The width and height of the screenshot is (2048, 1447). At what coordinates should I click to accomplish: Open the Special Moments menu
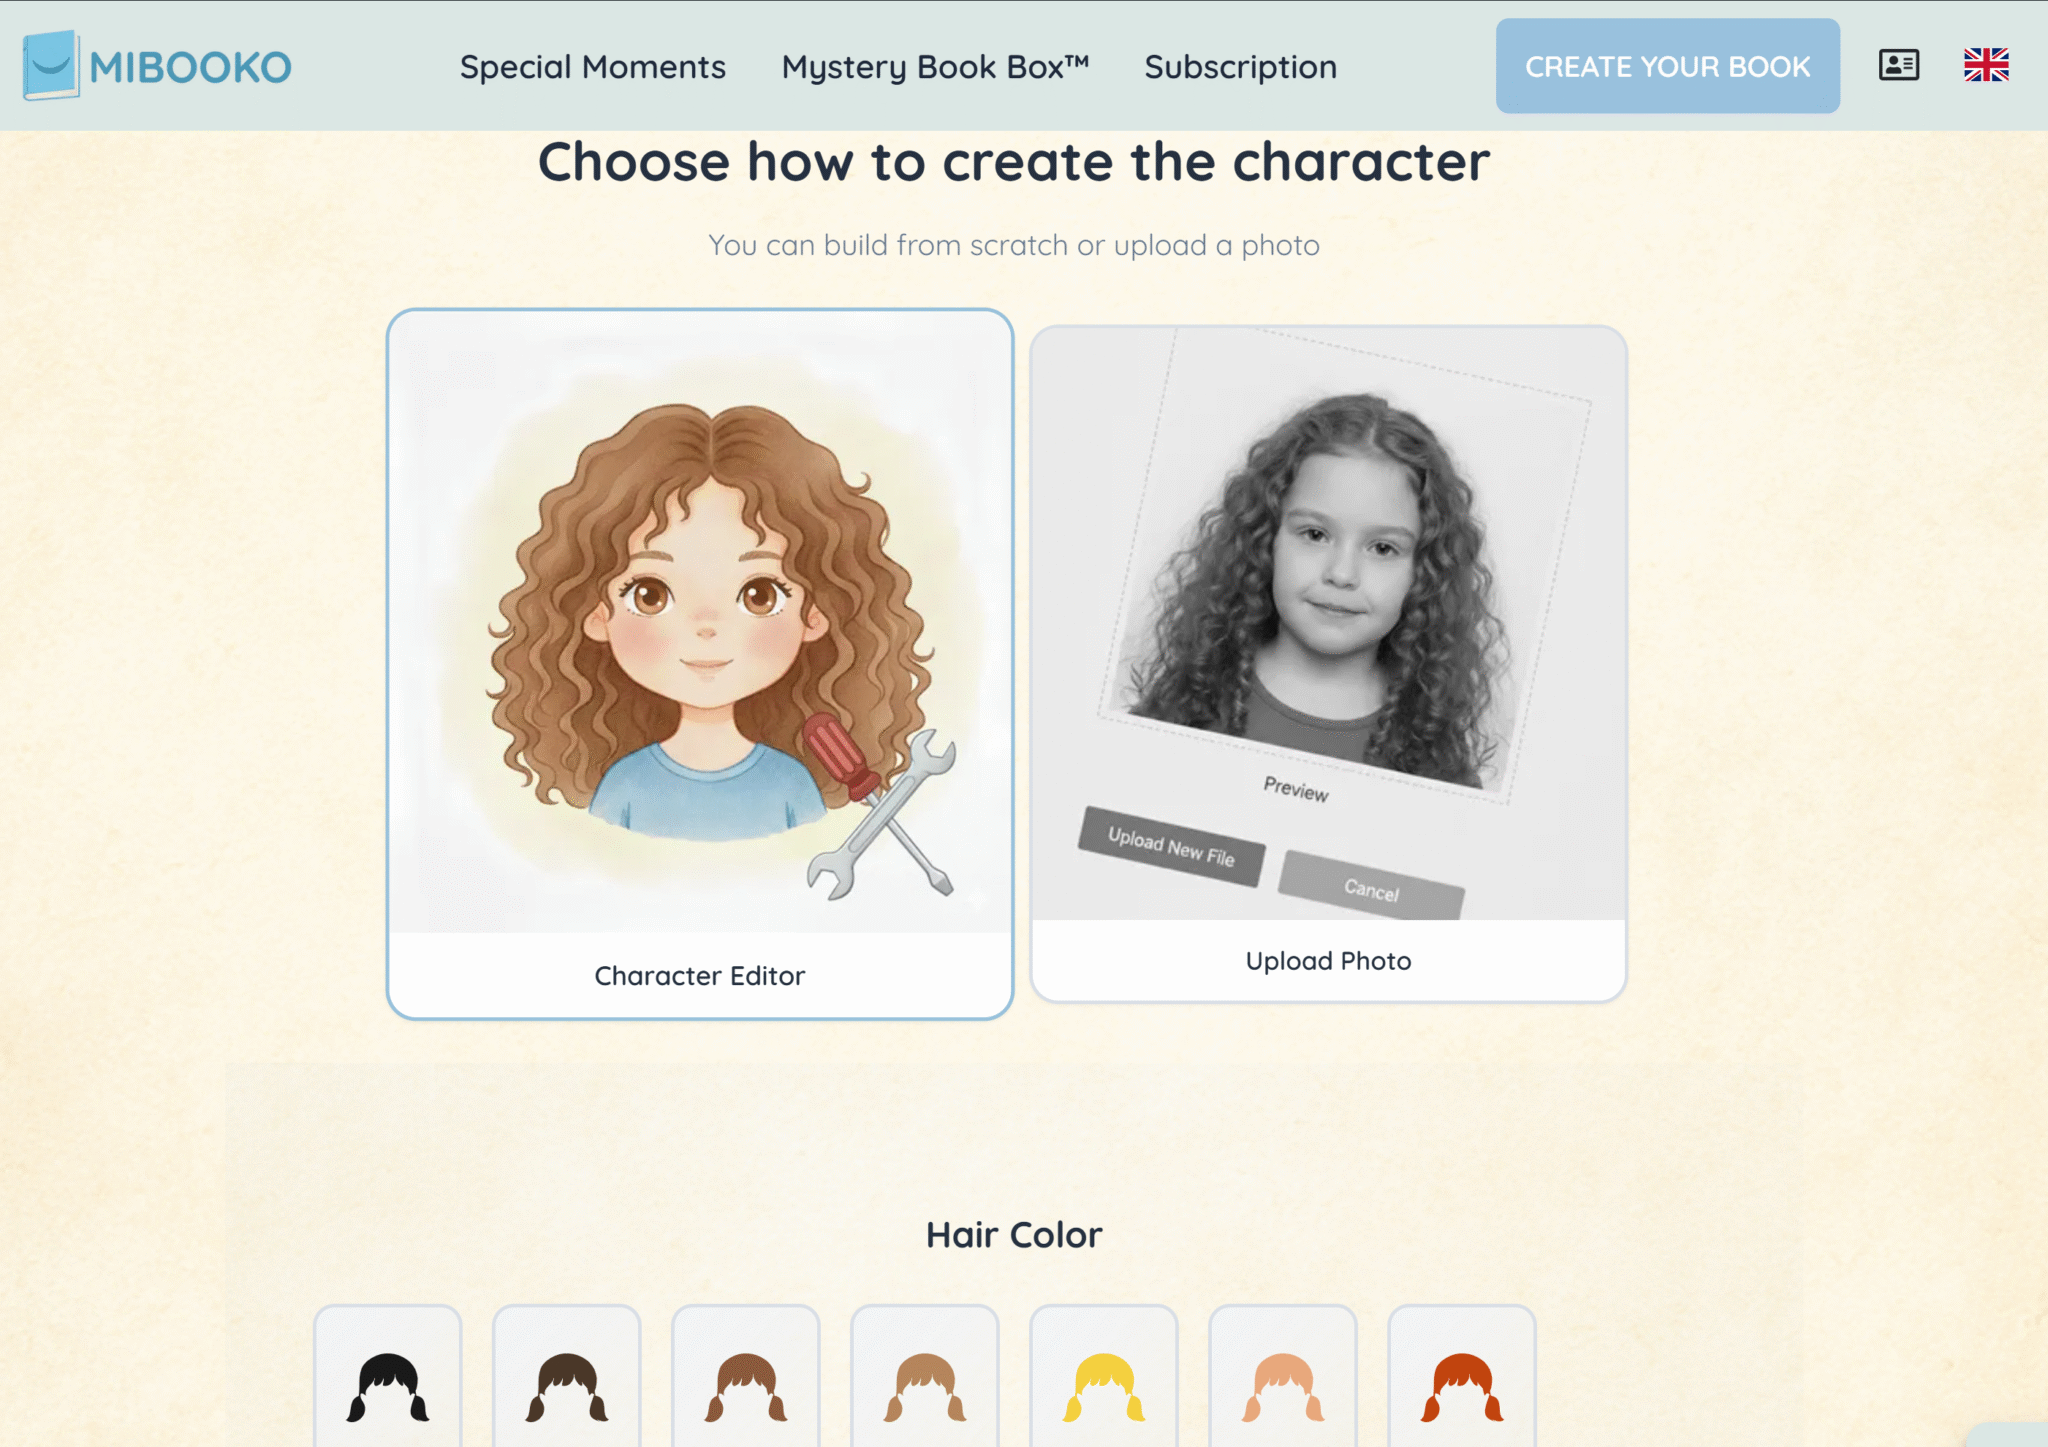pos(593,67)
